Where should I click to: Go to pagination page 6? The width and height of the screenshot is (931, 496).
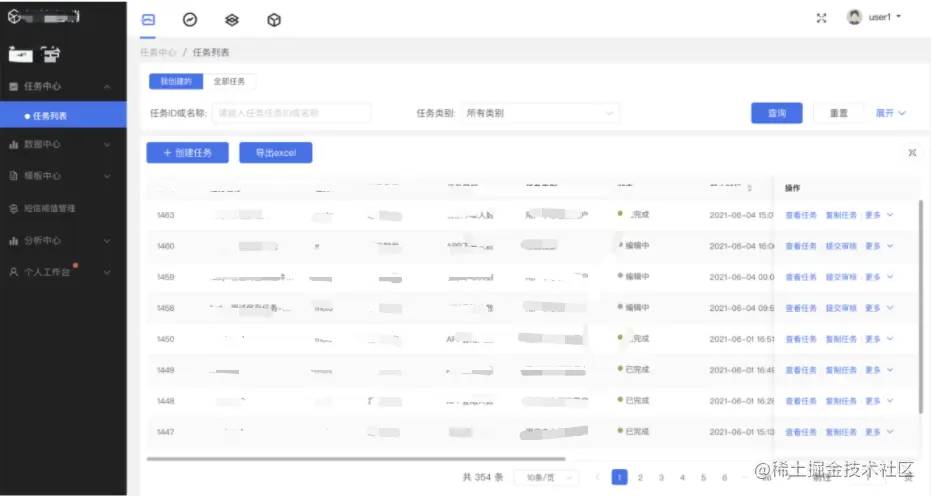click(x=724, y=477)
